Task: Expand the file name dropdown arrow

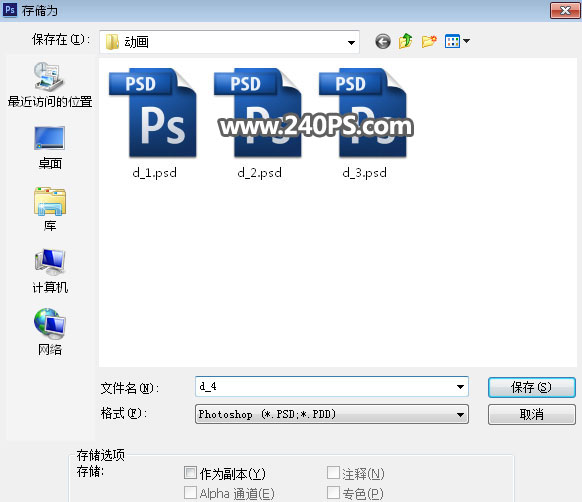Action: 460,387
